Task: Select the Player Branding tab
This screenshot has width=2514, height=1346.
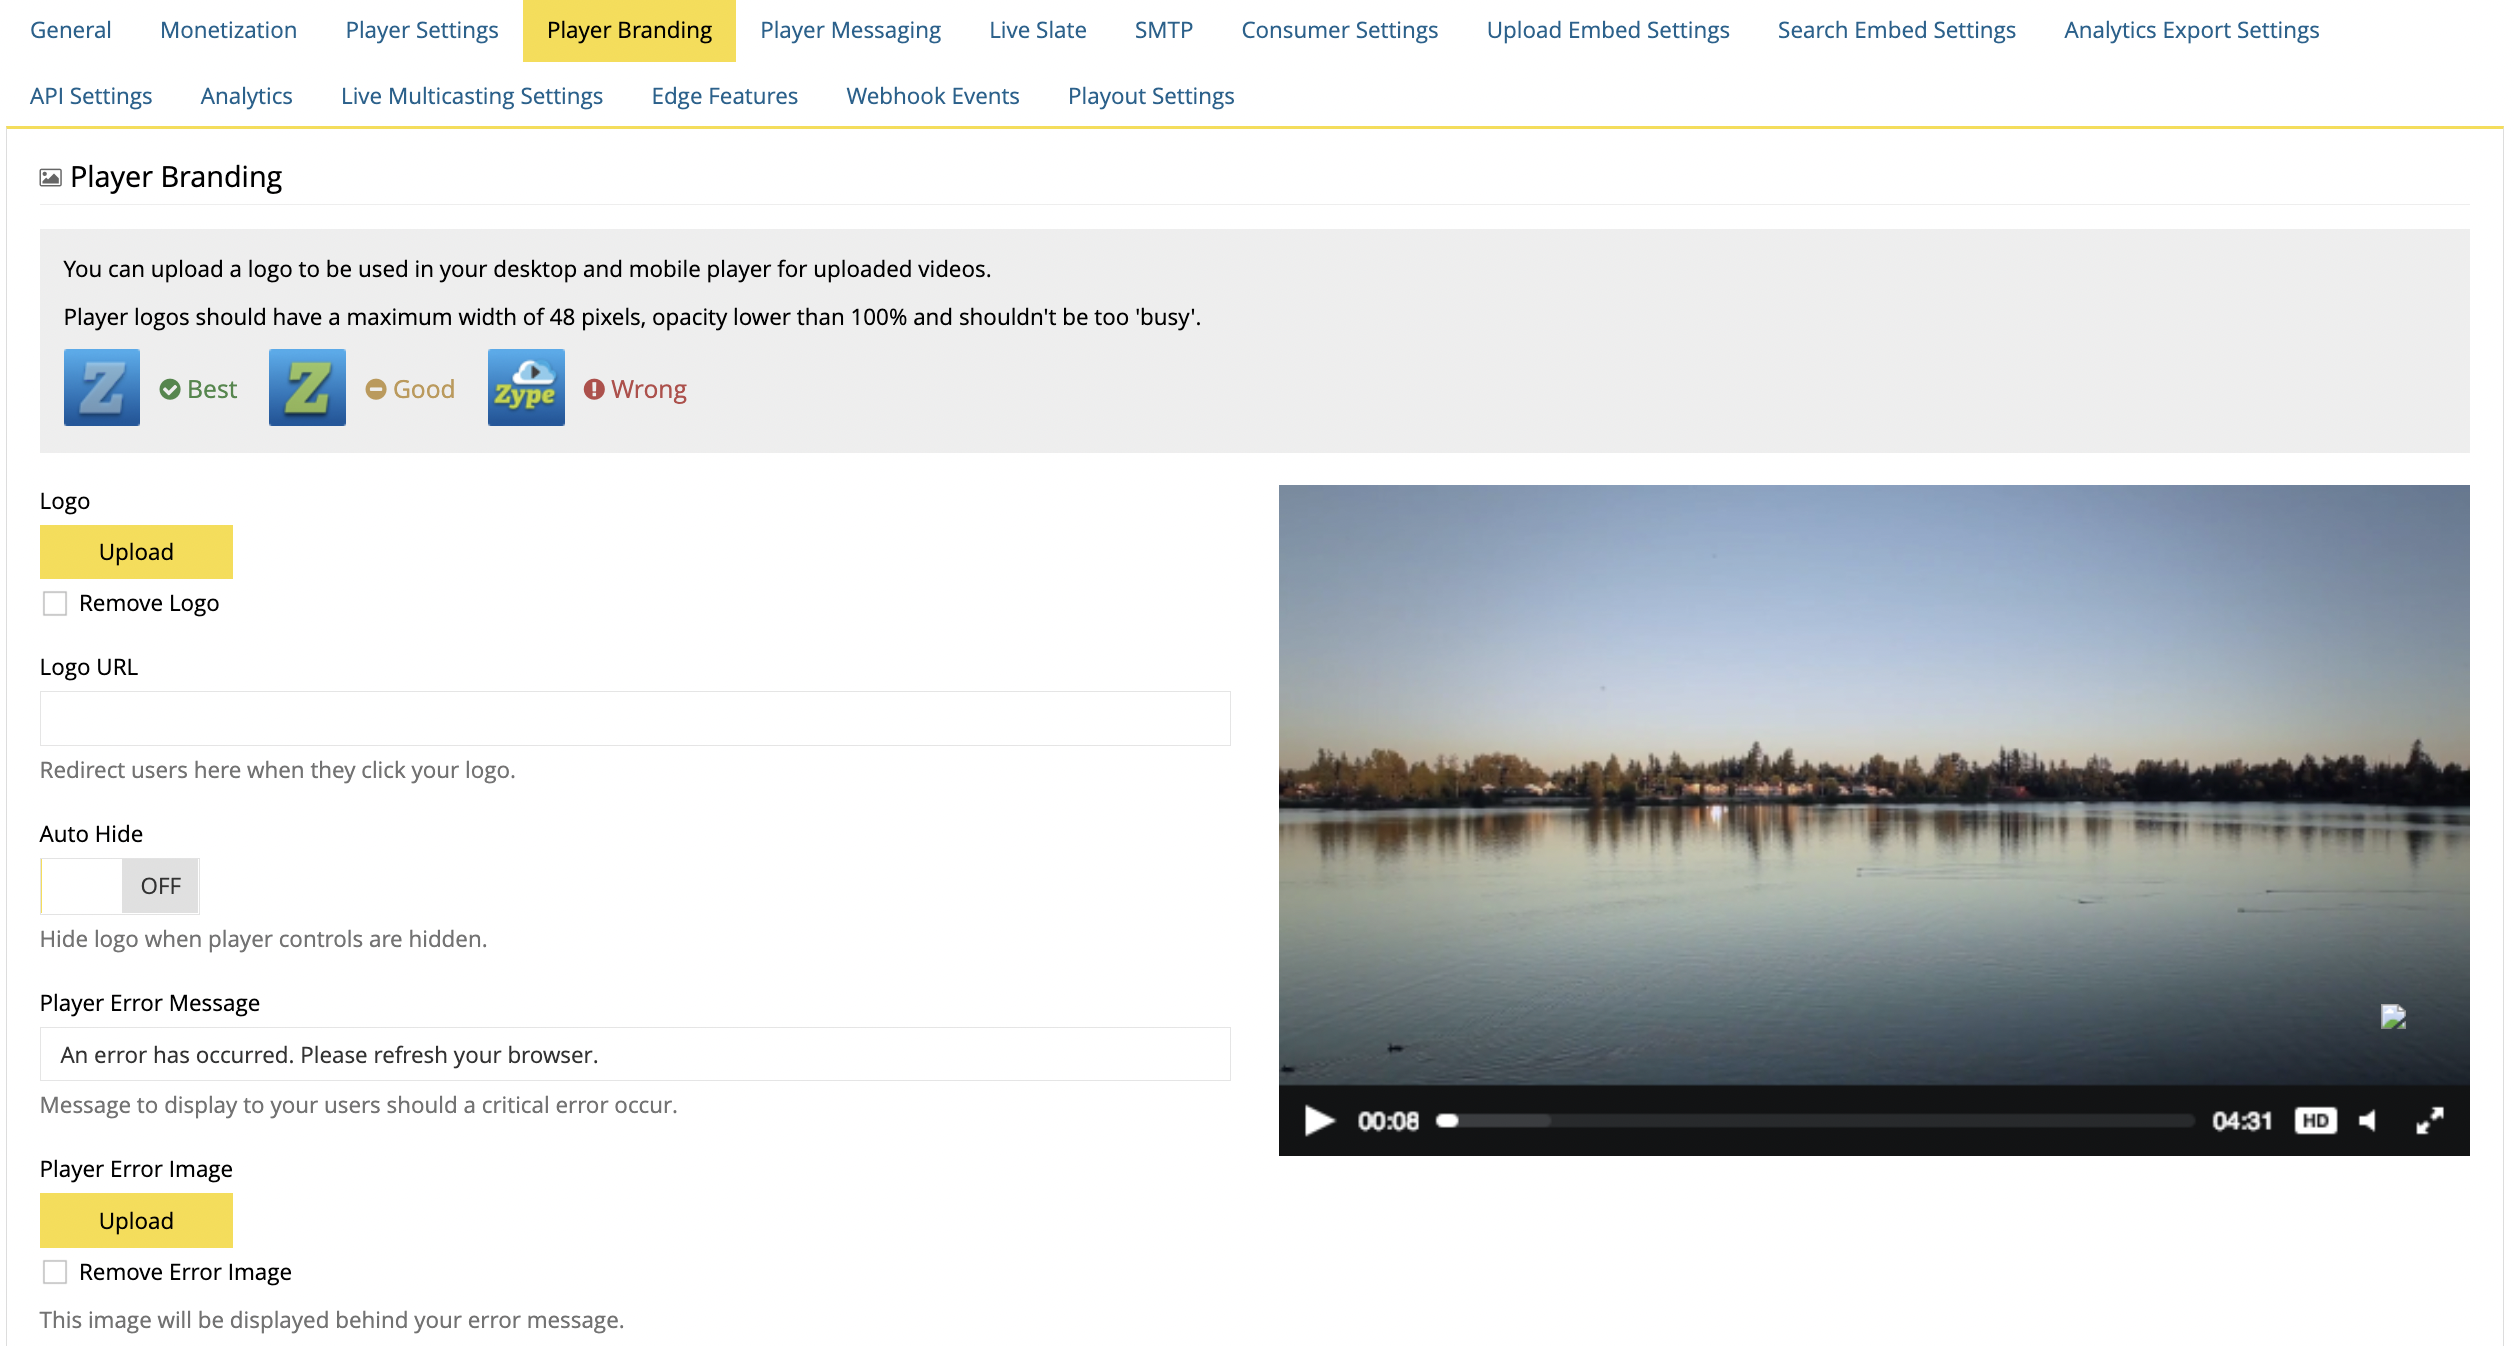Action: pos(629,30)
